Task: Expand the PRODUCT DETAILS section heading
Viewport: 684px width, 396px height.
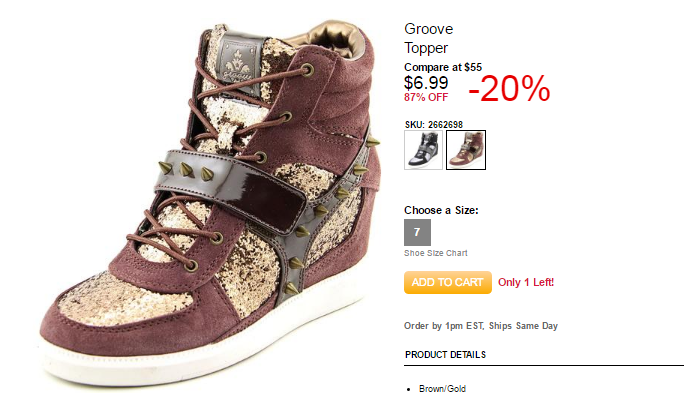Action: (x=445, y=355)
